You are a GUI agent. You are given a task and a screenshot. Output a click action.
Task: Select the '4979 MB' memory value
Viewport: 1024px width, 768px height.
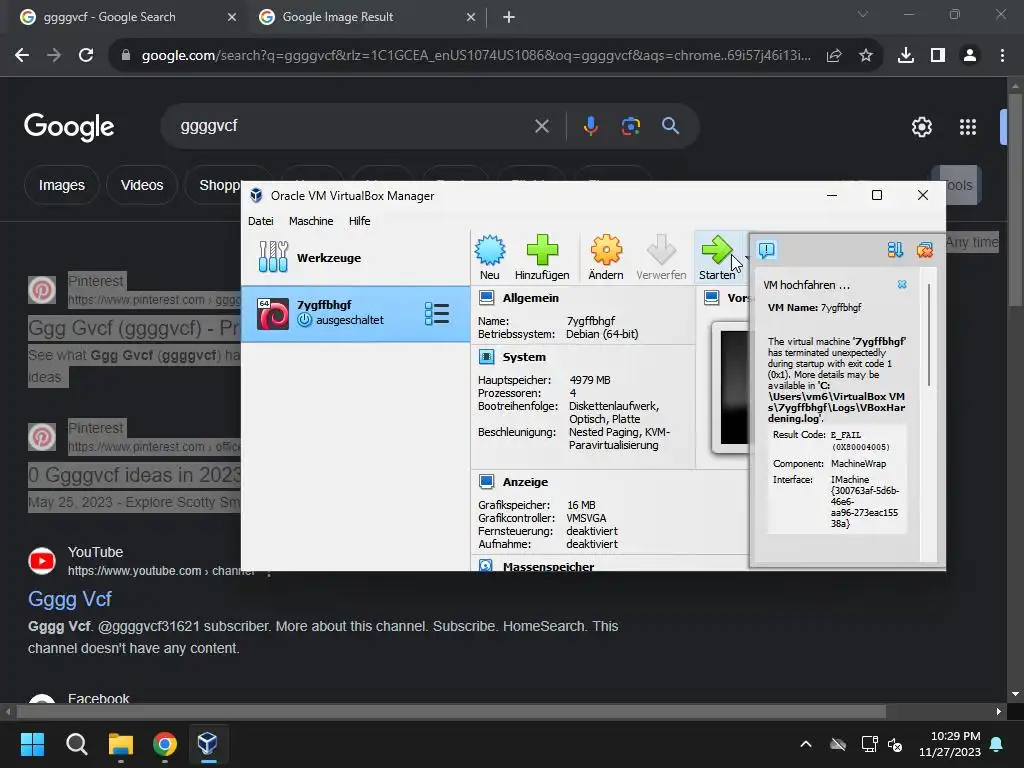pos(590,380)
